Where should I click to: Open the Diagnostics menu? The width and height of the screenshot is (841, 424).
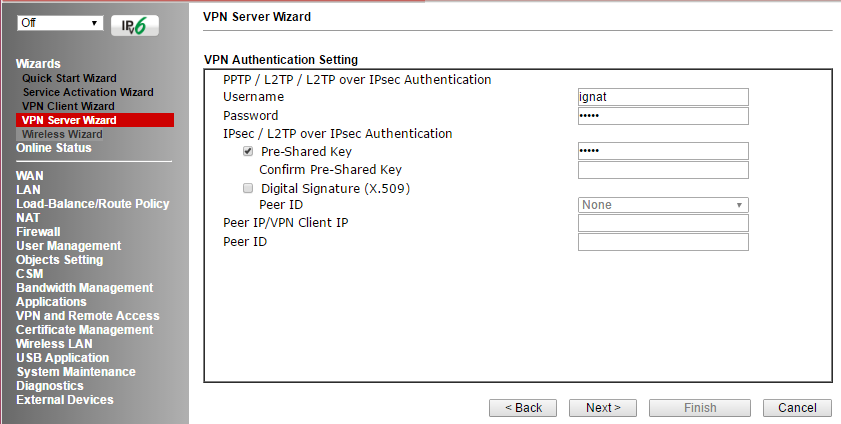50,385
